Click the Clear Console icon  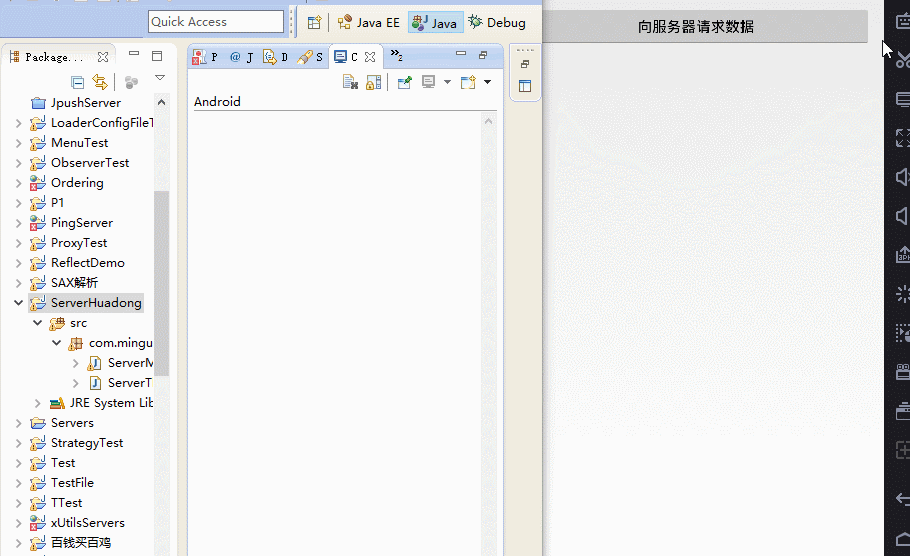tap(350, 82)
